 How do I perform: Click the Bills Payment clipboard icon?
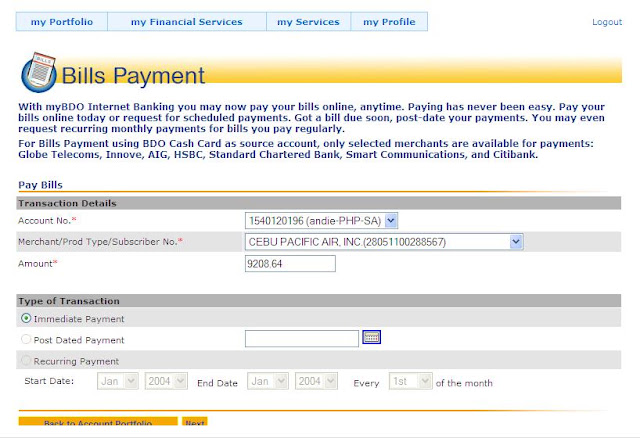(x=39, y=72)
